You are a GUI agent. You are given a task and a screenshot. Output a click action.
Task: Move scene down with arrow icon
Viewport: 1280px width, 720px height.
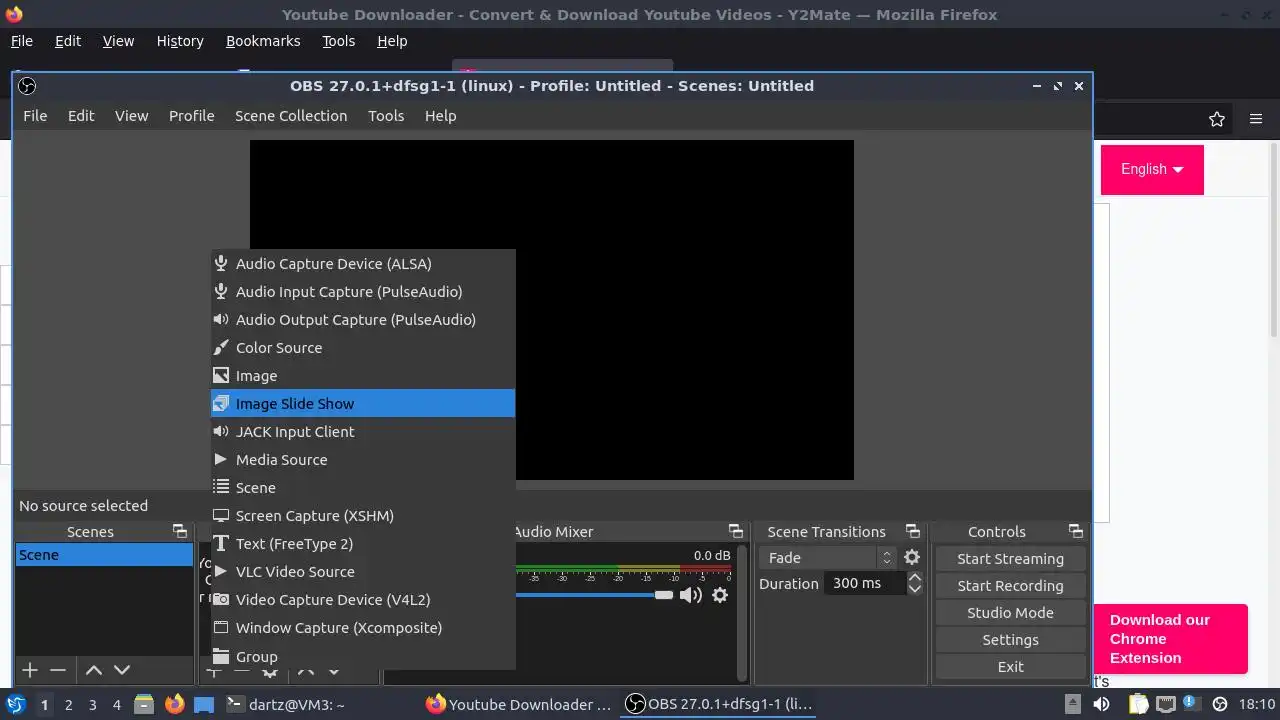point(122,670)
